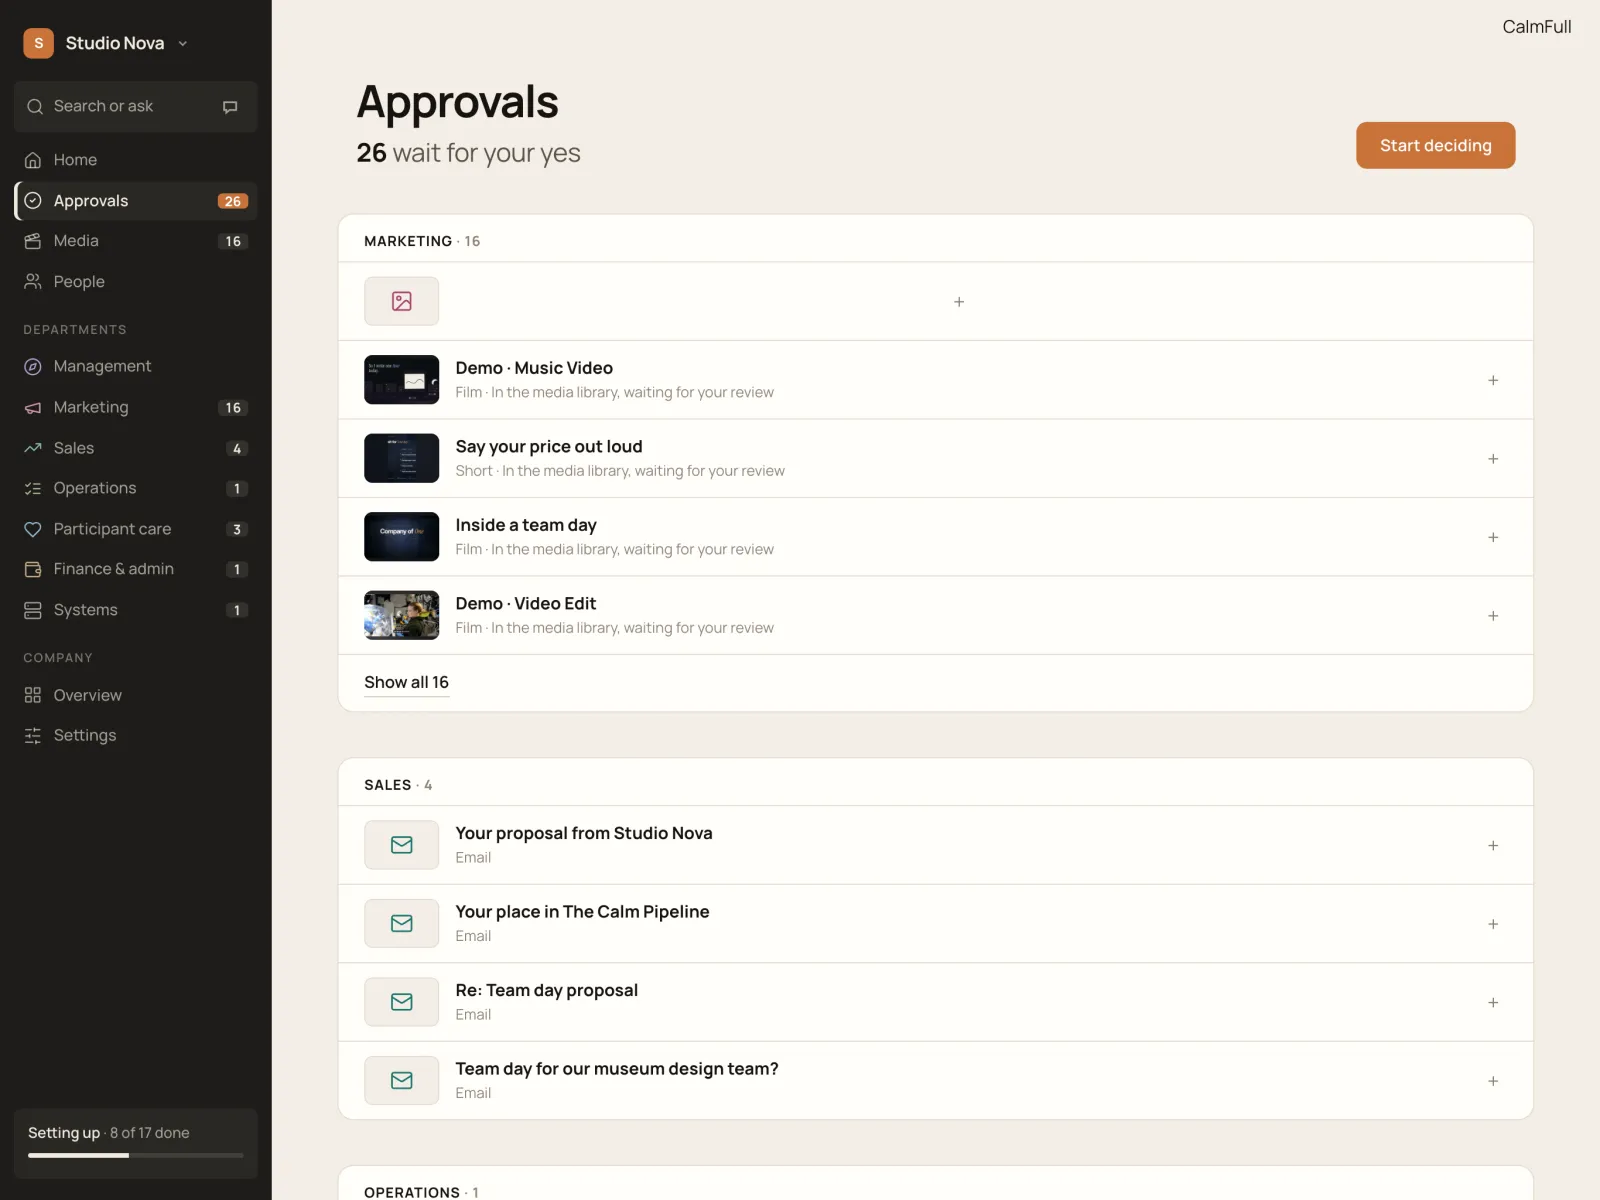Expand the untitled image row plus
This screenshot has height=1200, width=1600.
pos(959,302)
